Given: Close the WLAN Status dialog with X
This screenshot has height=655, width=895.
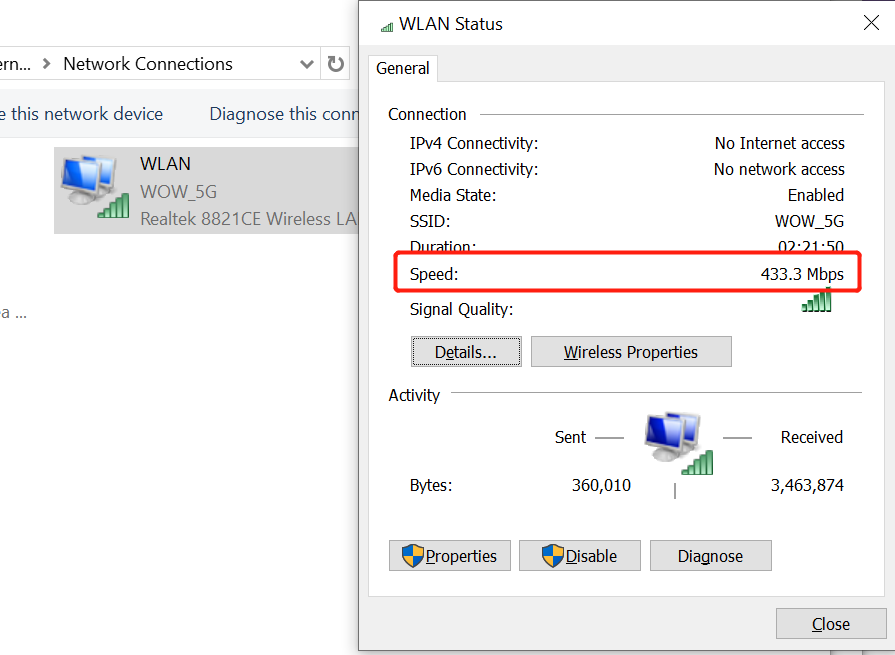Looking at the screenshot, I should (871, 23).
